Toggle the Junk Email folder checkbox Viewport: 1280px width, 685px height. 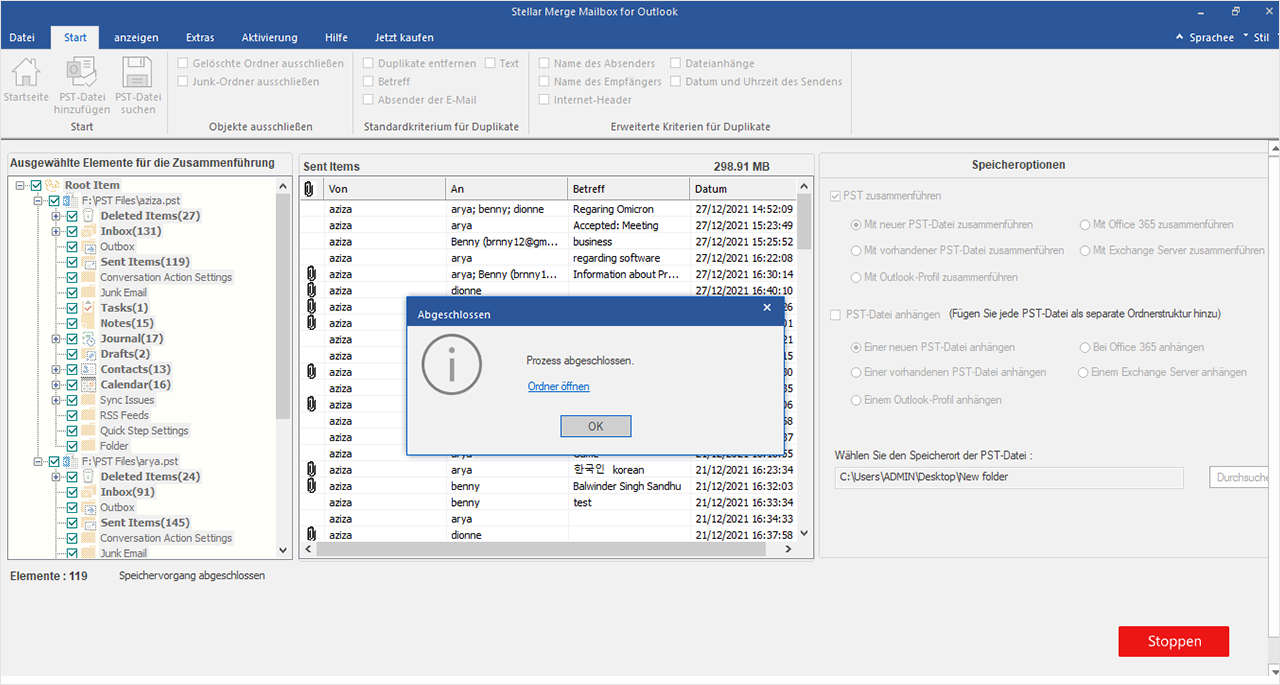[72, 293]
